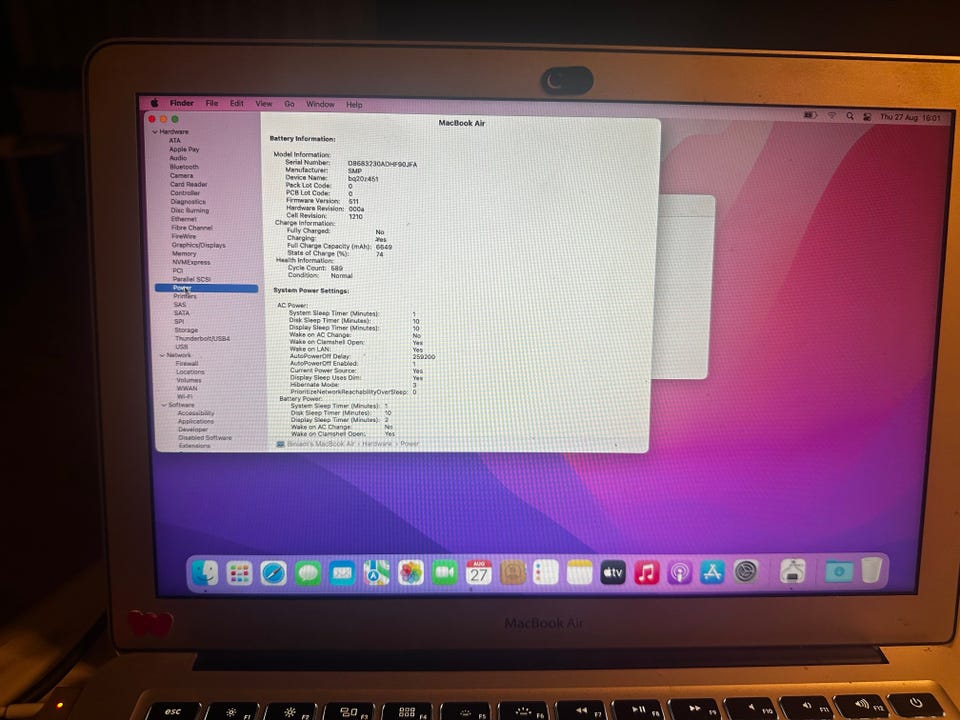
Task: Select Memory in sidebar
Action: click(x=184, y=253)
